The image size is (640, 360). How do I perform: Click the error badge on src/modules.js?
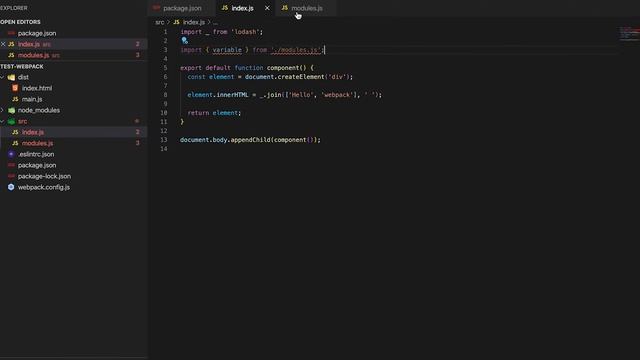pos(138,143)
